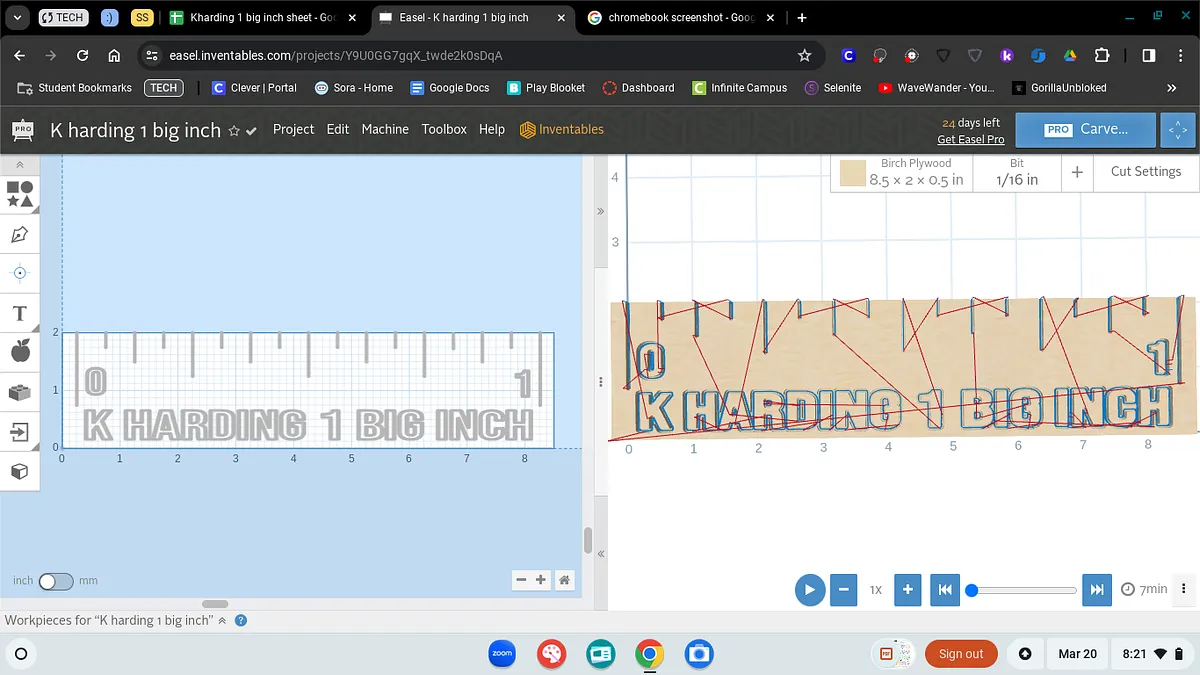Switch to Kharding 1 big inch sheet tab

click(263, 18)
